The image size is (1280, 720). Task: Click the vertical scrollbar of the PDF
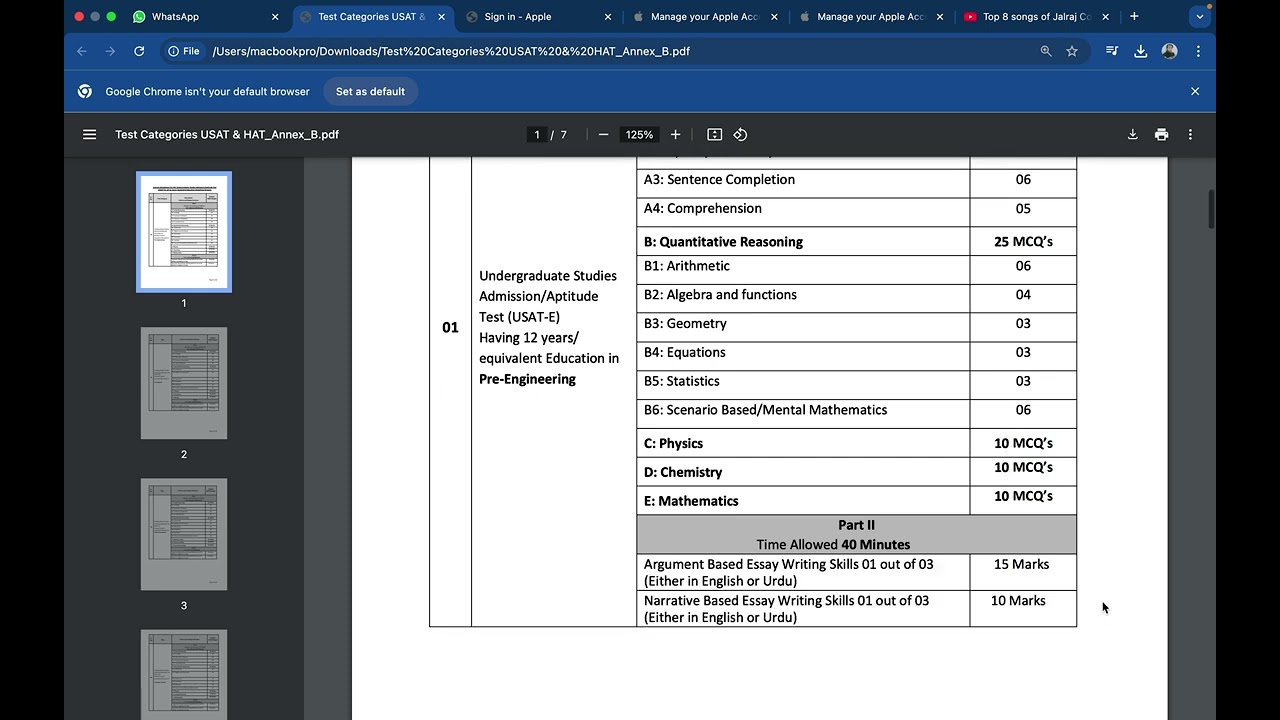click(x=1211, y=209)
